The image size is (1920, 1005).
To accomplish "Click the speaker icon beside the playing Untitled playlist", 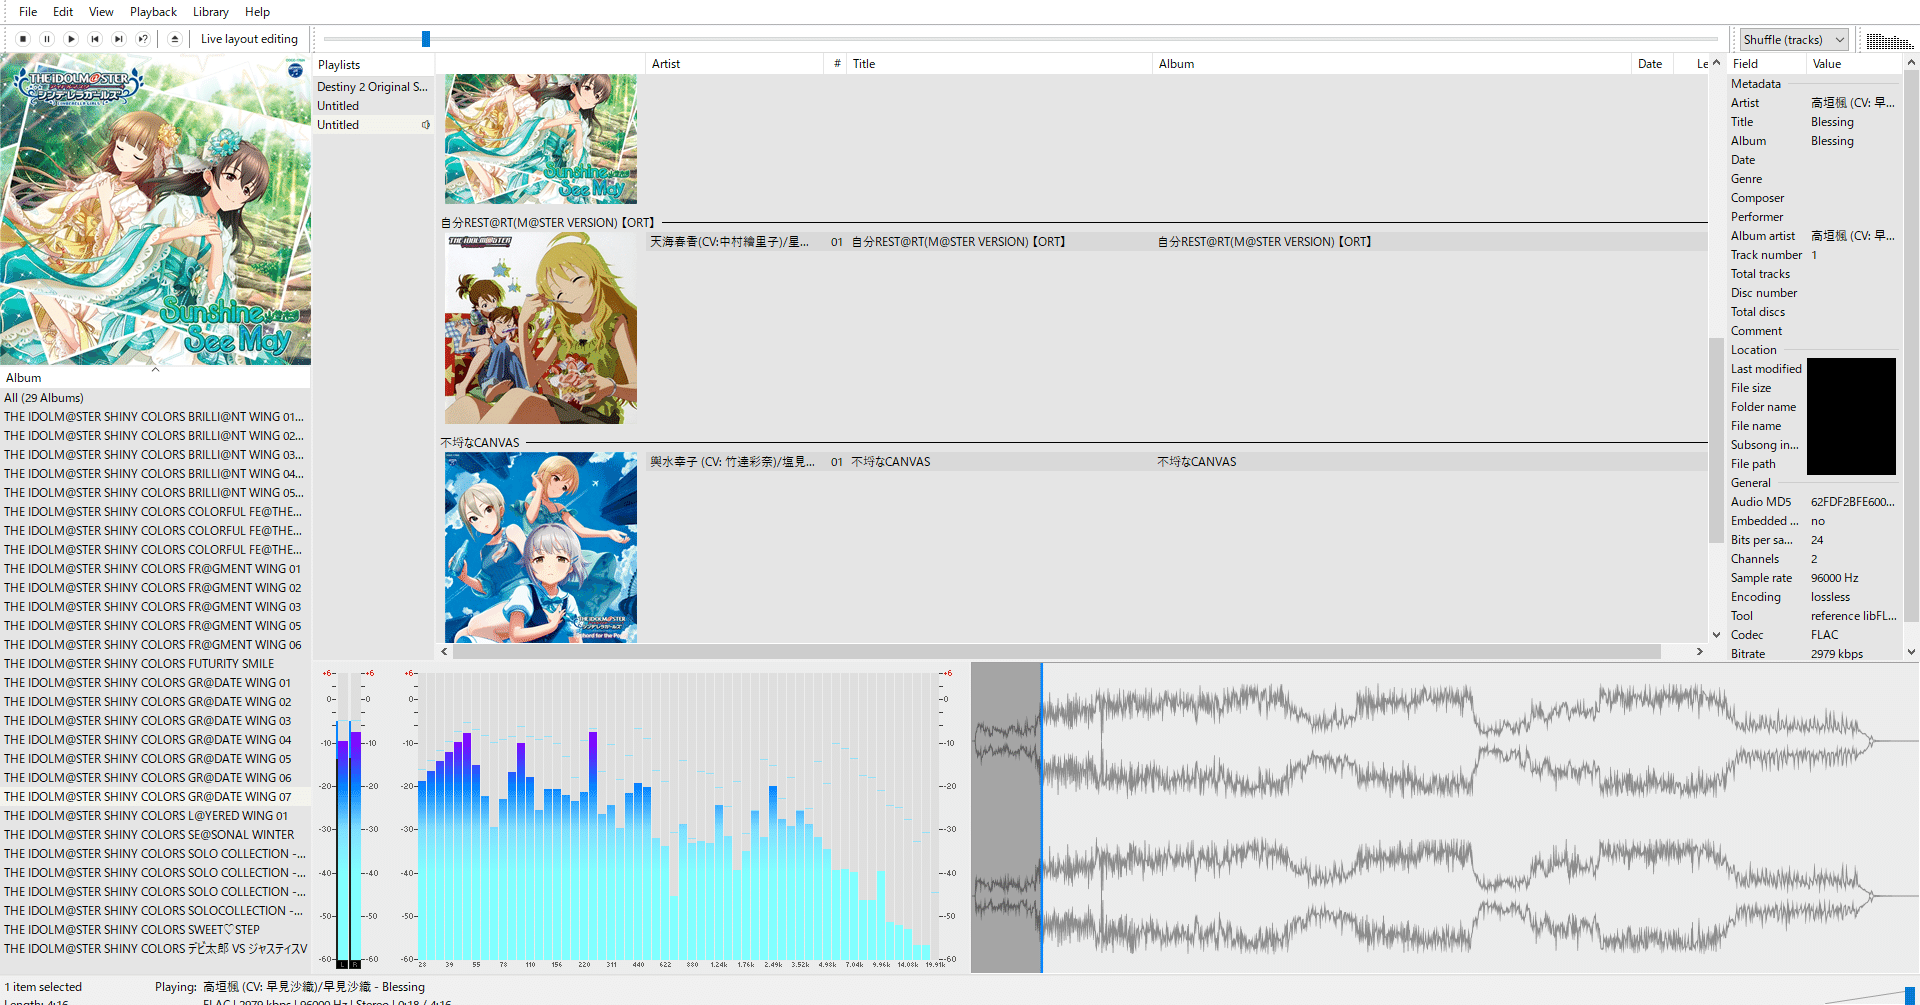I will [x=426, y=125].
